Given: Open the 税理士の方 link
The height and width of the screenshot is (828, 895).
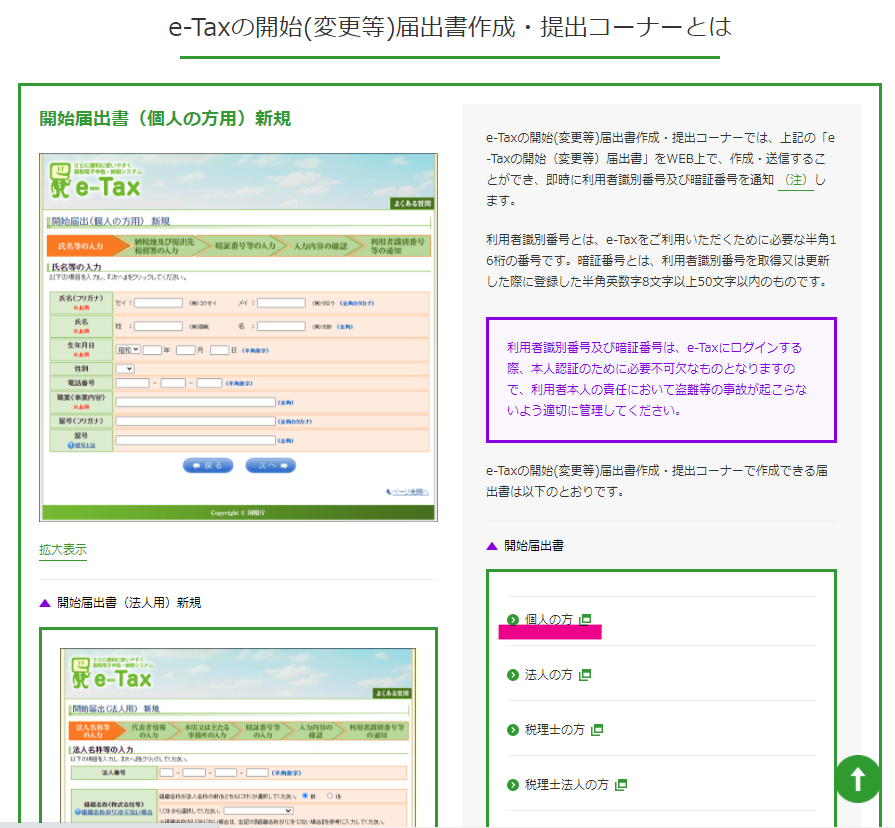Looking at the screenshot, I should pos(554,730).
